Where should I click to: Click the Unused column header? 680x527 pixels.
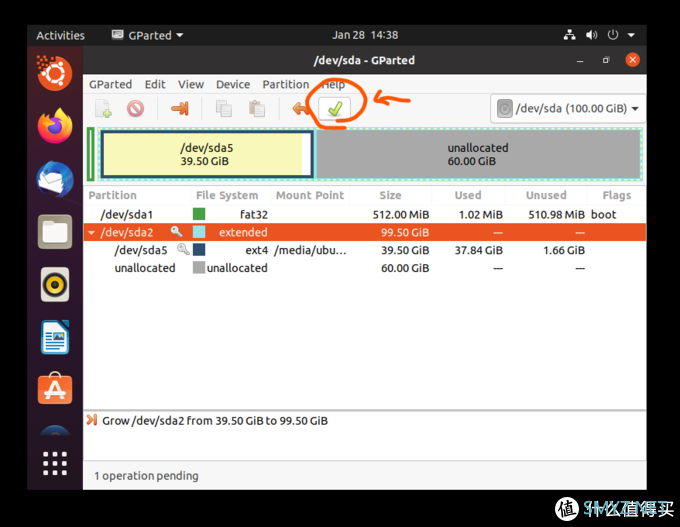coord(546,195)
